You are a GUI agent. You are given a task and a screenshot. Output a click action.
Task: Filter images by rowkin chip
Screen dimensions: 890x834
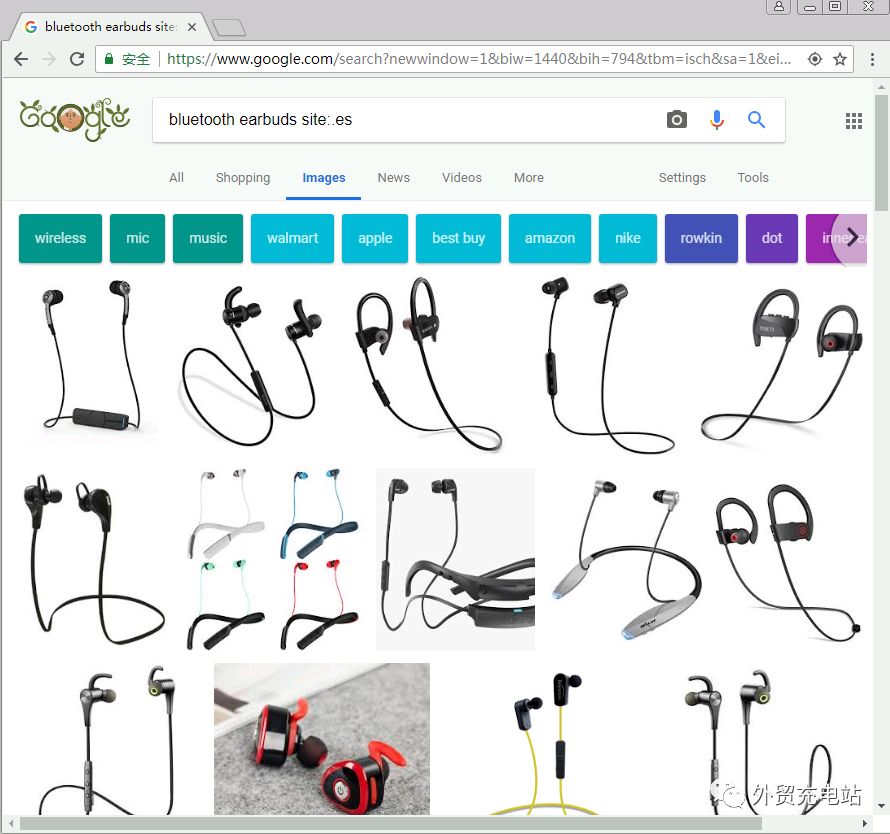click(701, 238)
